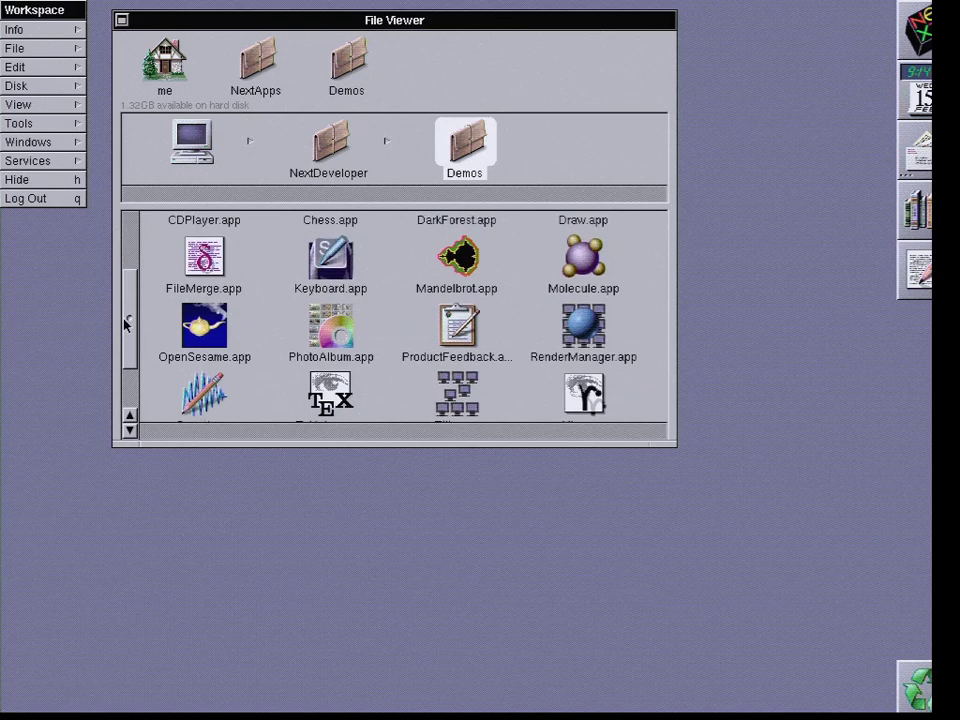Click the scroll up arrow button
960x720 pixels.
pyautogui.click(x=130, y=416)
